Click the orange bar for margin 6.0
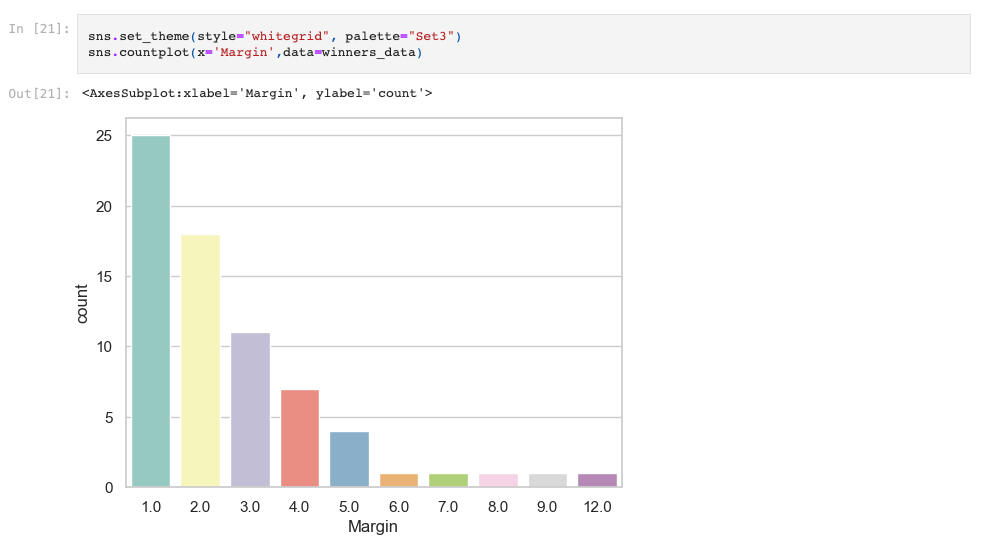This screenshot has height=545, width=987. pyautogui.click(x=399, y=480)
